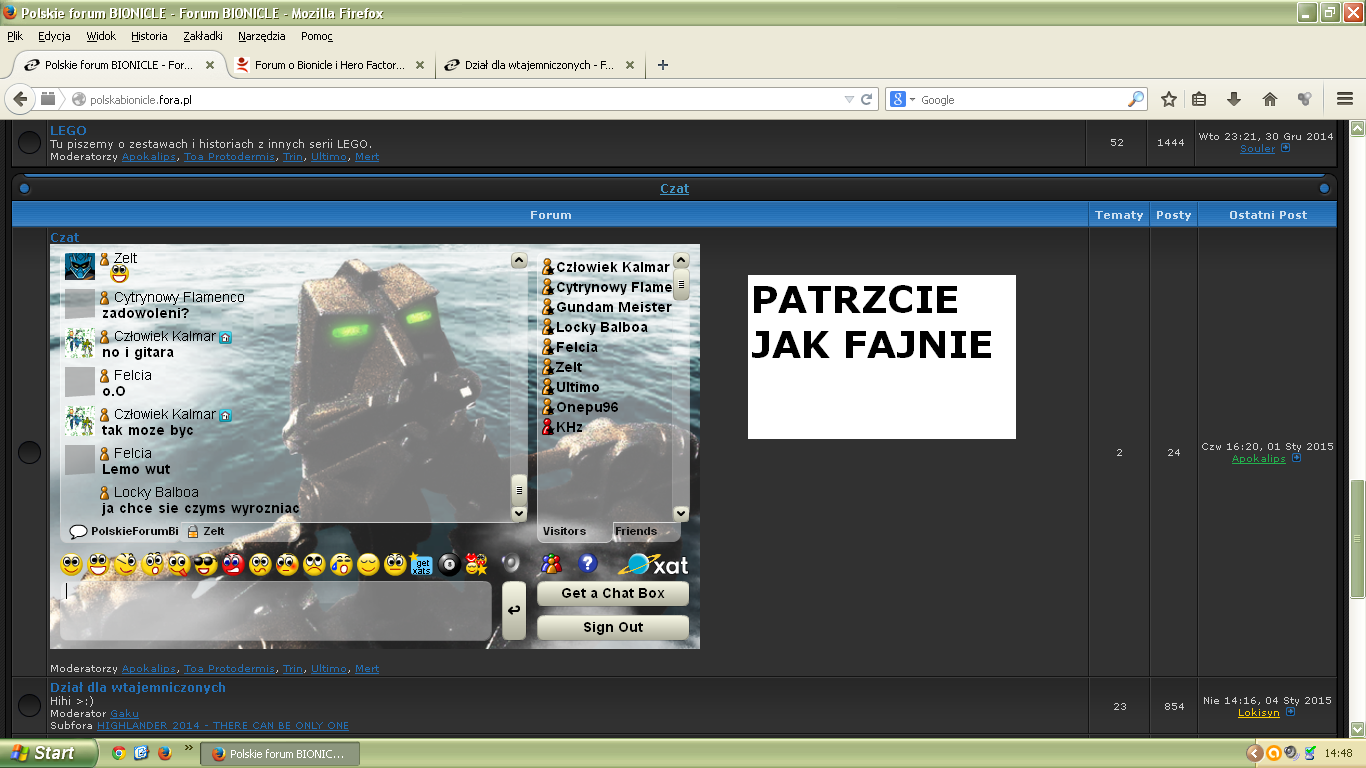Screen dimensions: 1366x768
Task: Go to the Firefox home page icon
Action: (1270, 99)
